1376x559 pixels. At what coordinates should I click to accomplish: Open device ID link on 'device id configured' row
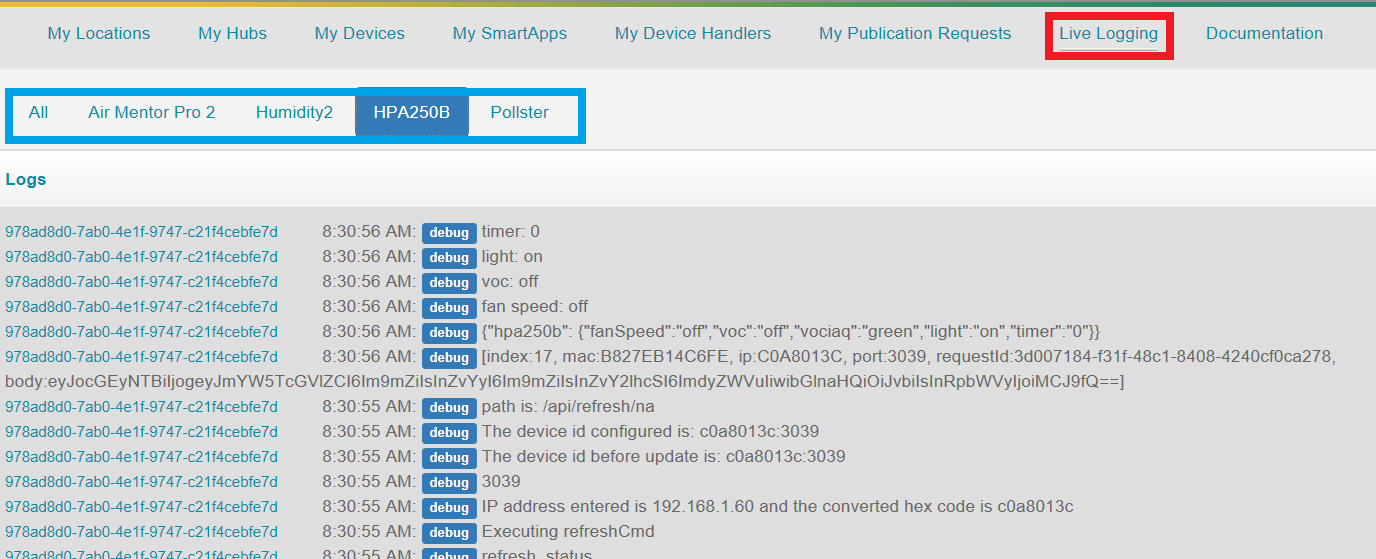(141, 432)
